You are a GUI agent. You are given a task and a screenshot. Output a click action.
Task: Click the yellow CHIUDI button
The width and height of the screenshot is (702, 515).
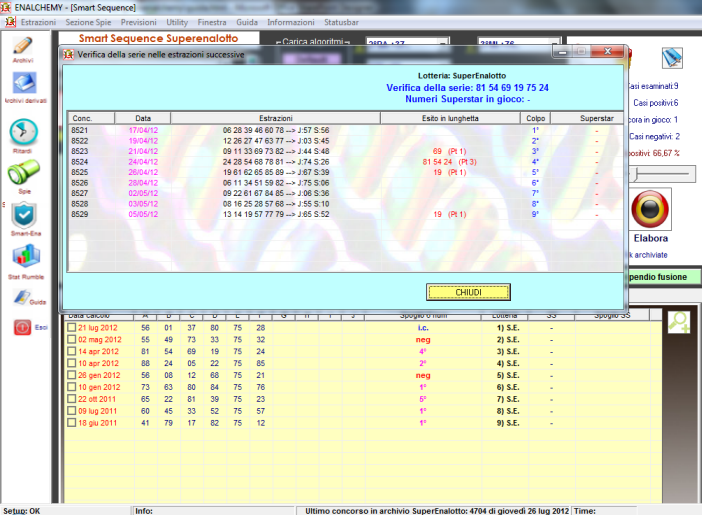(x=468, y=292)
